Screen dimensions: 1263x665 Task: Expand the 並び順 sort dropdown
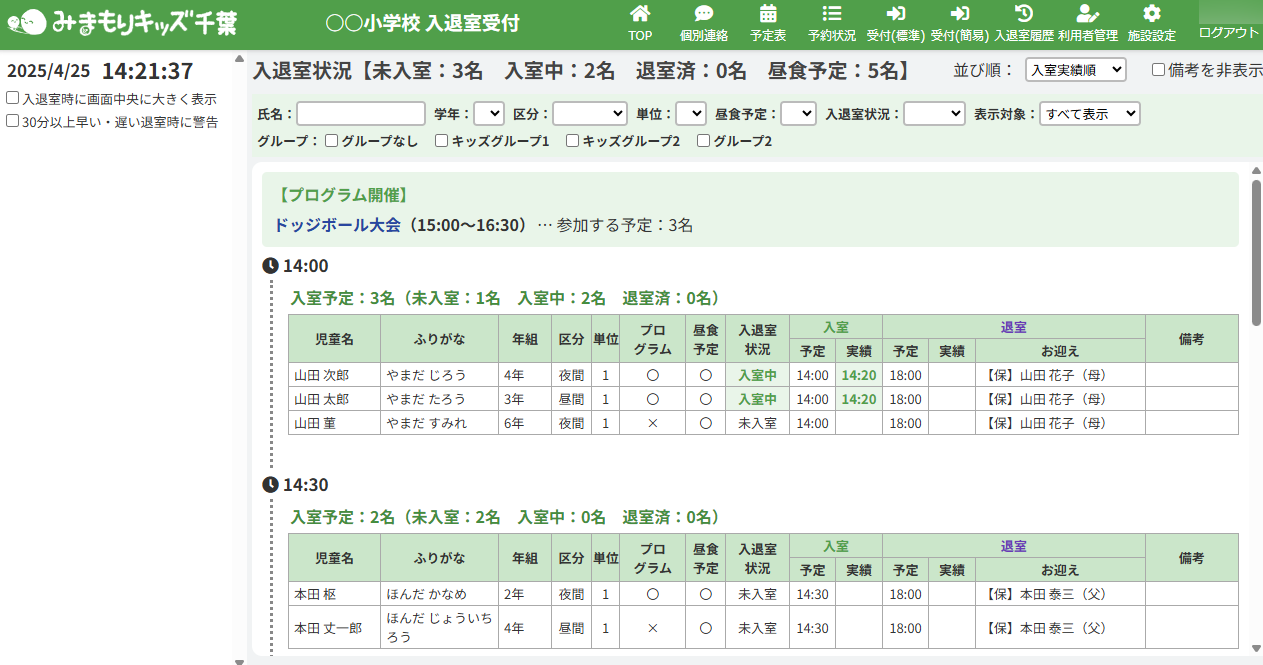coord(1076,70)
